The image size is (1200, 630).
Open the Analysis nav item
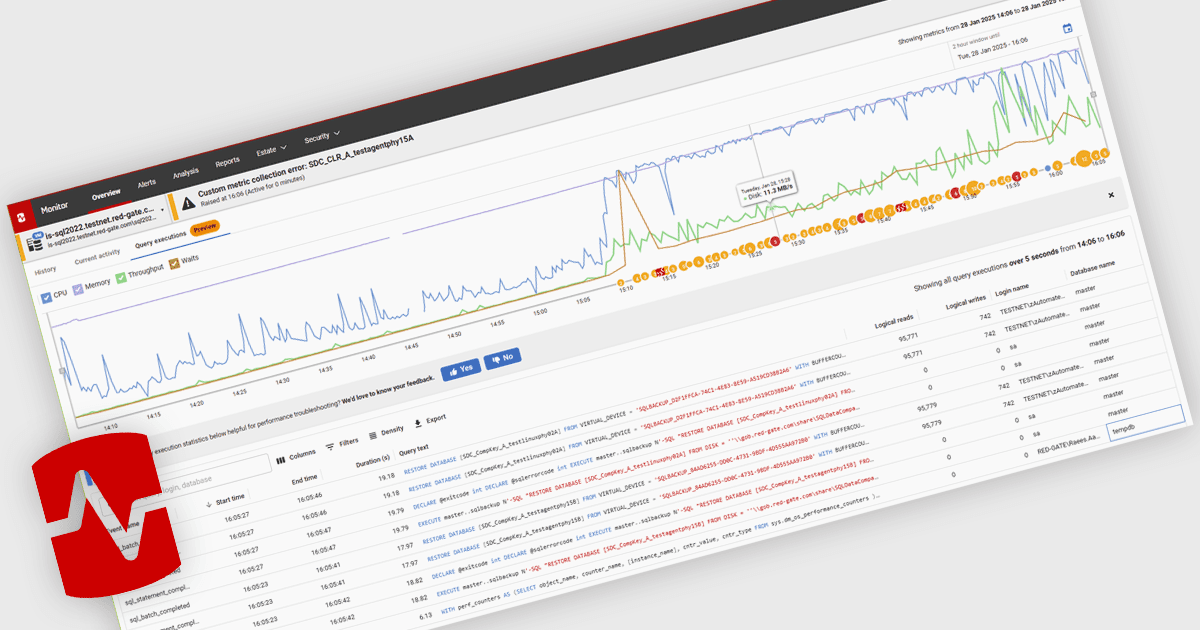[x=185, y=173]
